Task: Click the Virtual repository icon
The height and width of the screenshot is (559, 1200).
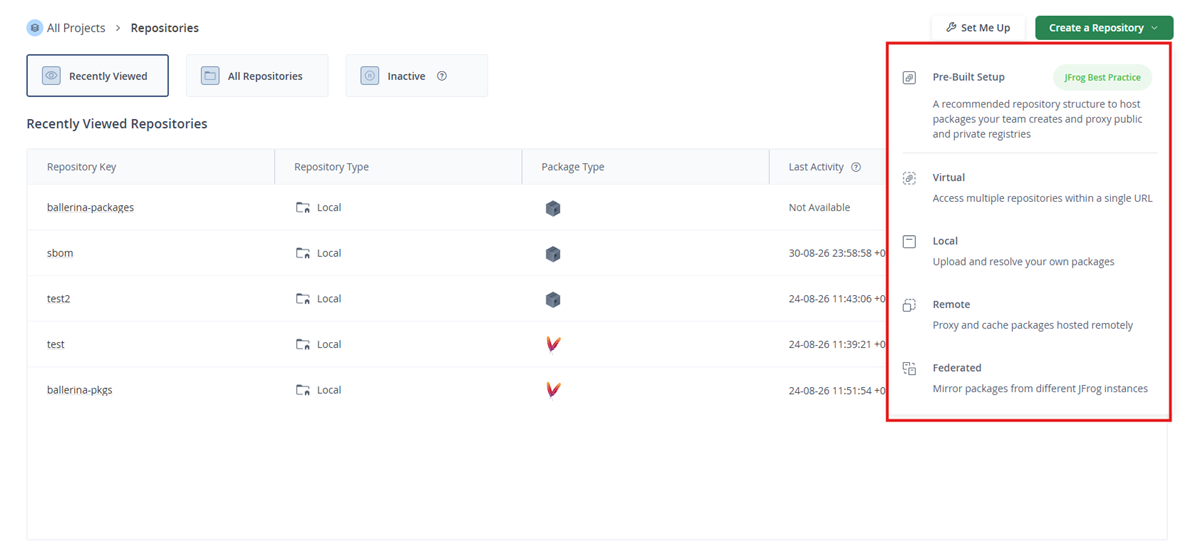Action: coord(909,178)
